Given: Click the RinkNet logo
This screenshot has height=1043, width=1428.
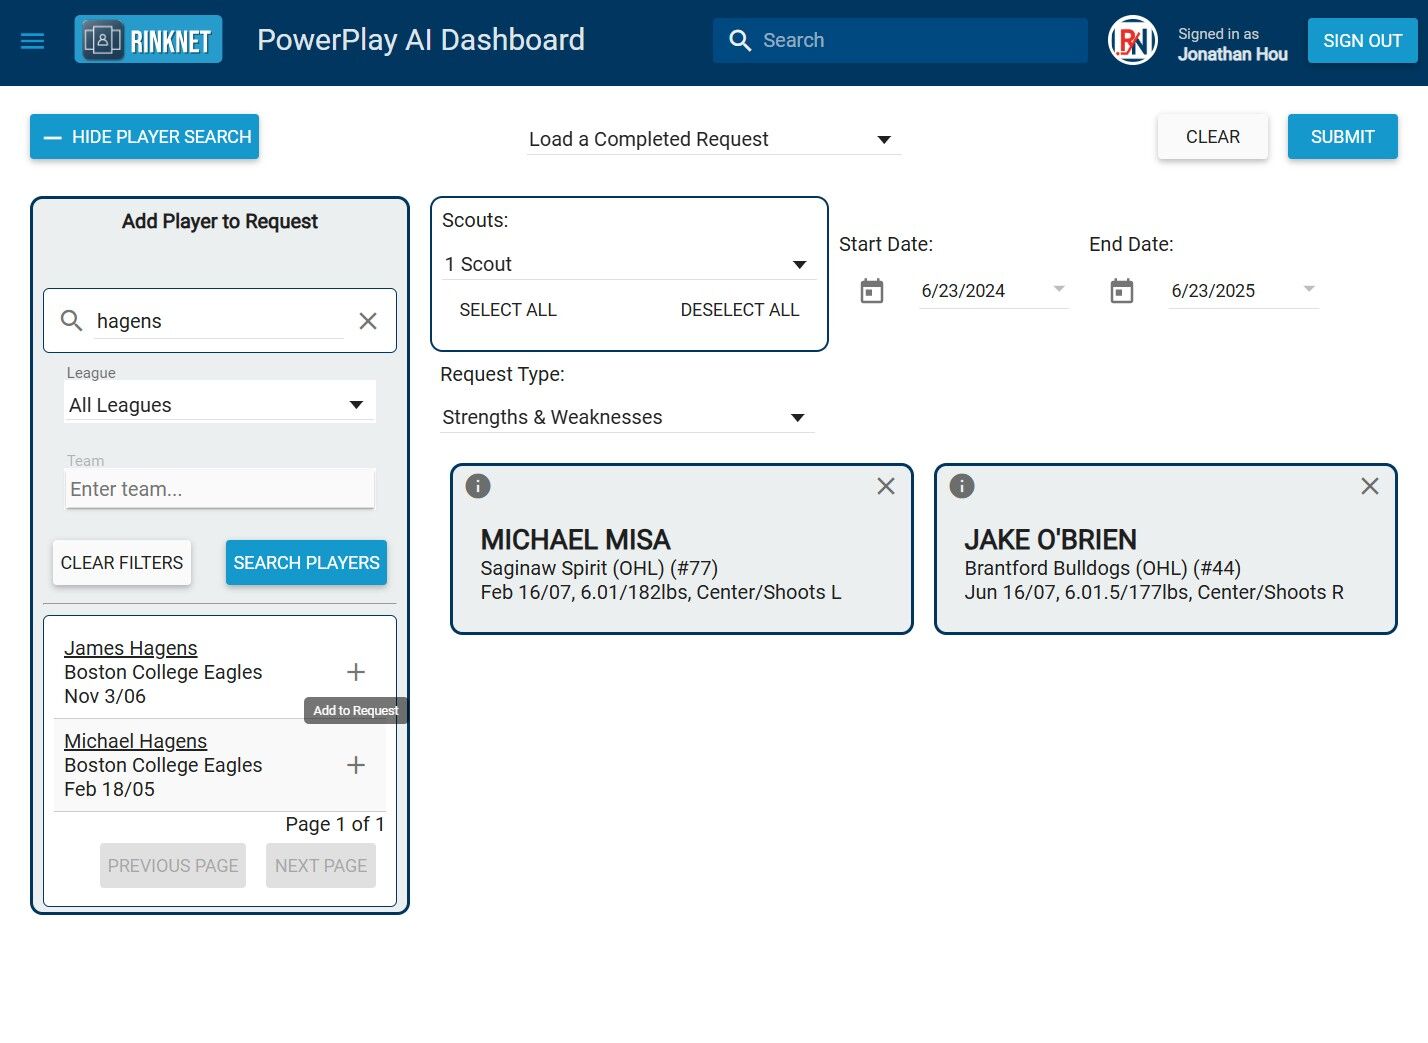Looking at the screenshot, I should coord(148,40).
